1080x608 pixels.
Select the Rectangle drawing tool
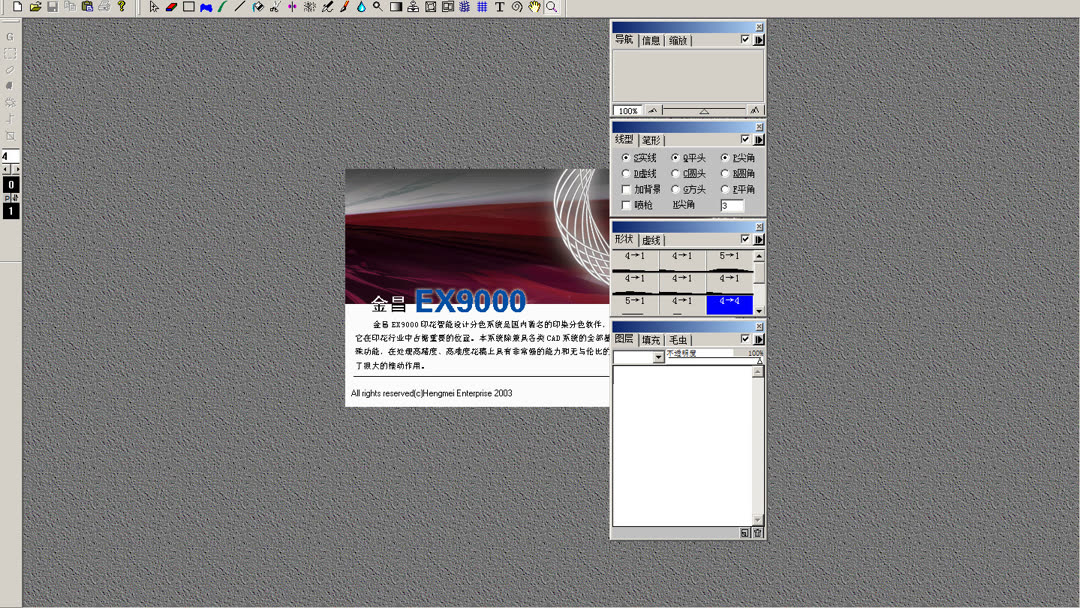coord(190,7)
